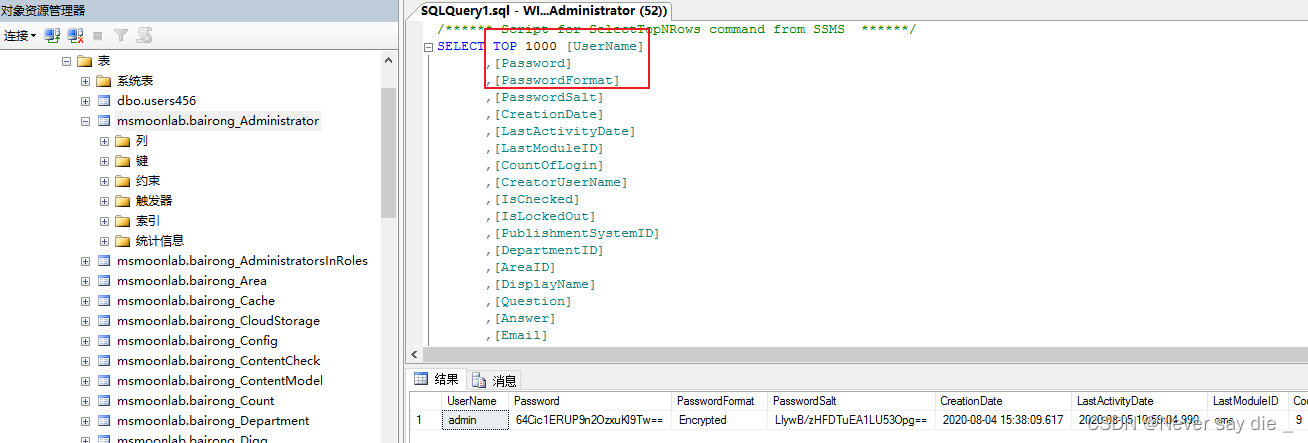The image size is (1308, 443).
Task: Click the PasswordFormat column header
Action: (720, 401)
